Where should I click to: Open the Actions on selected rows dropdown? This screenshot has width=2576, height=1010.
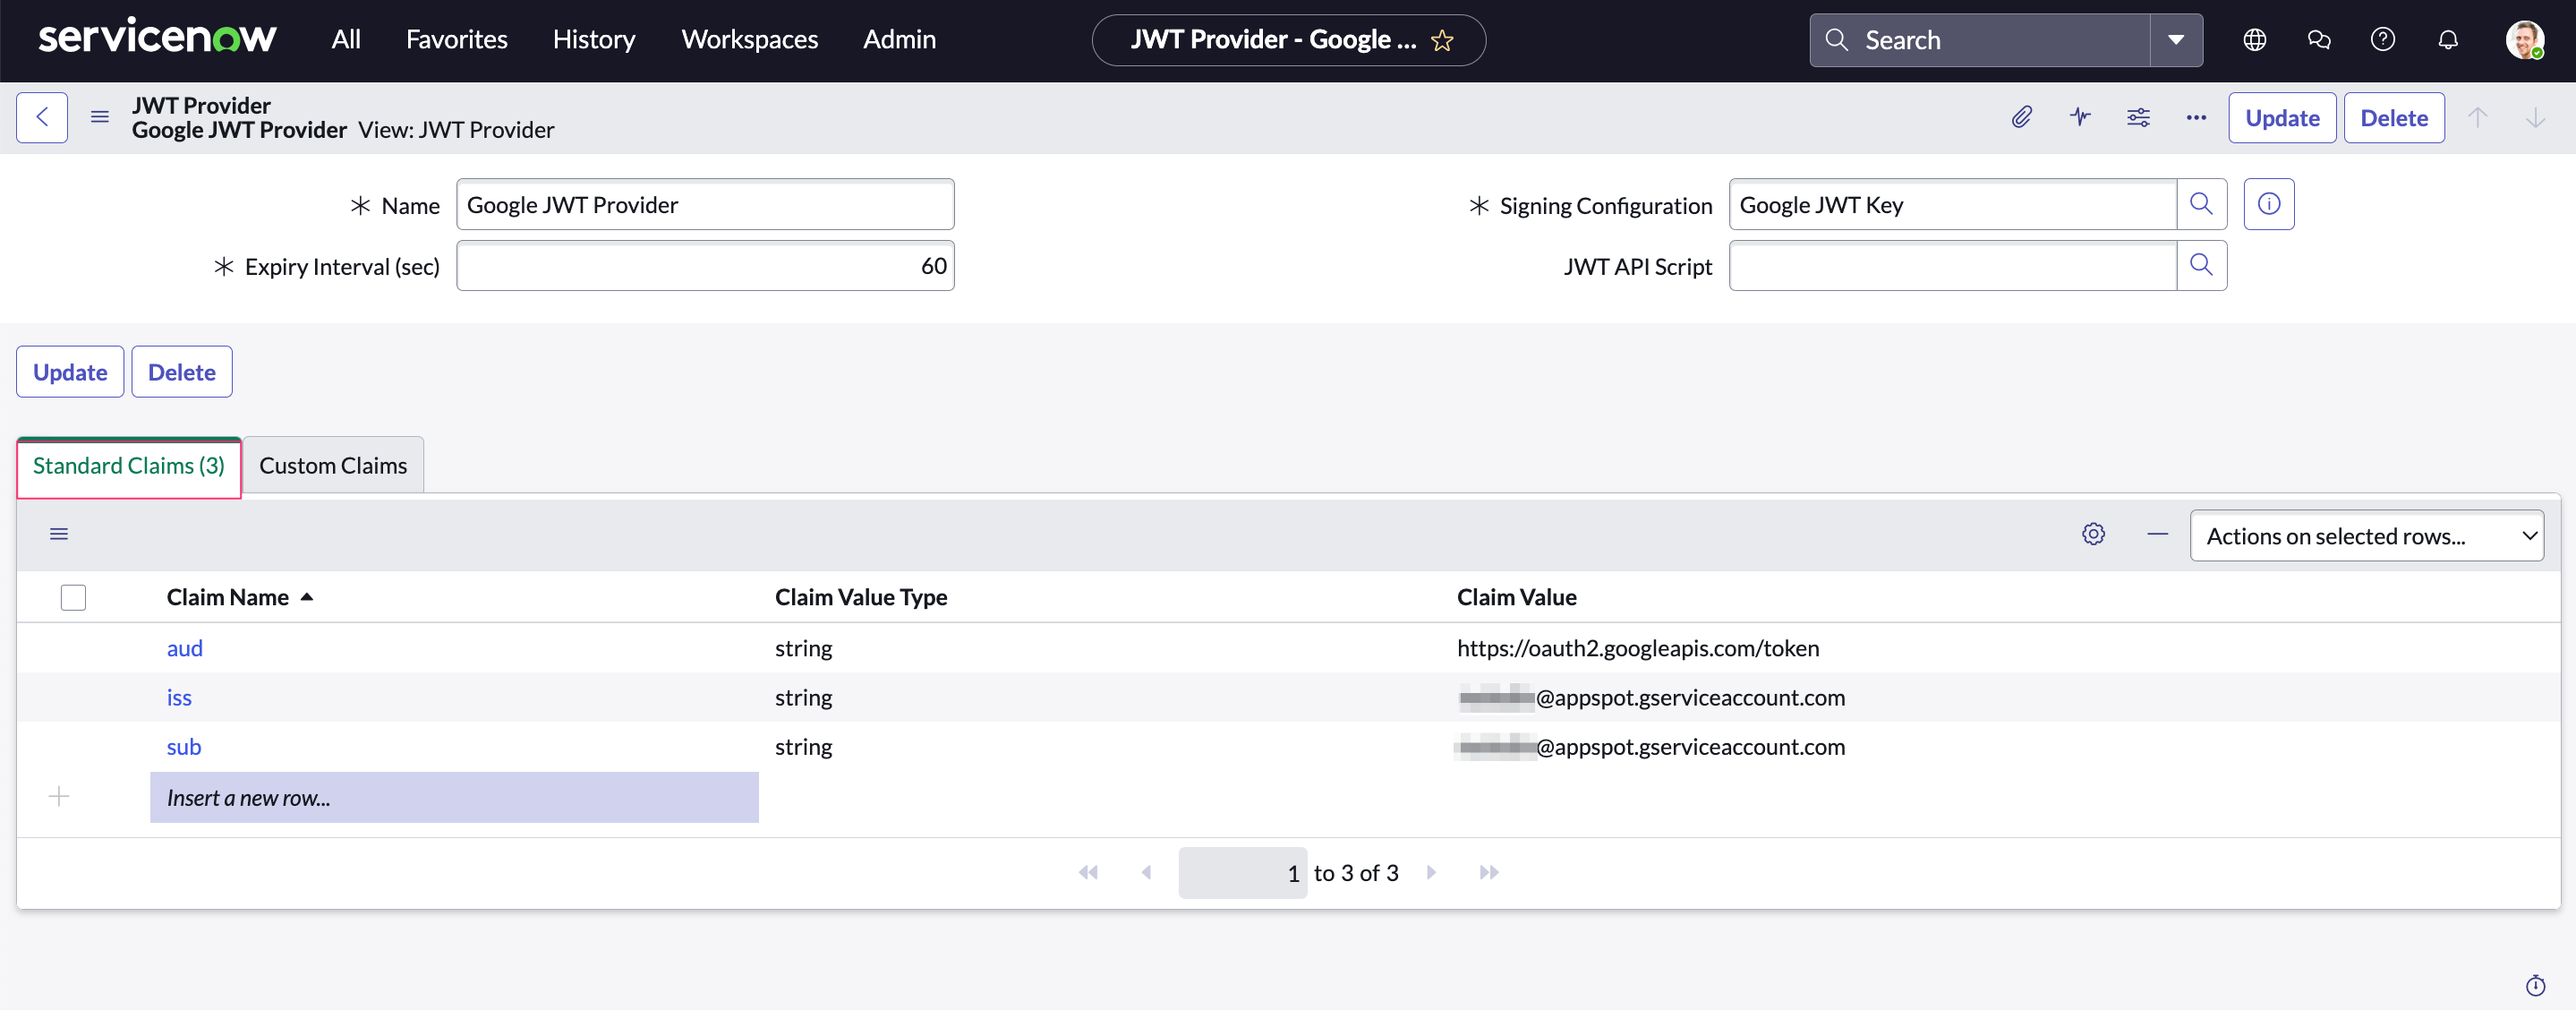[2367, 535]
